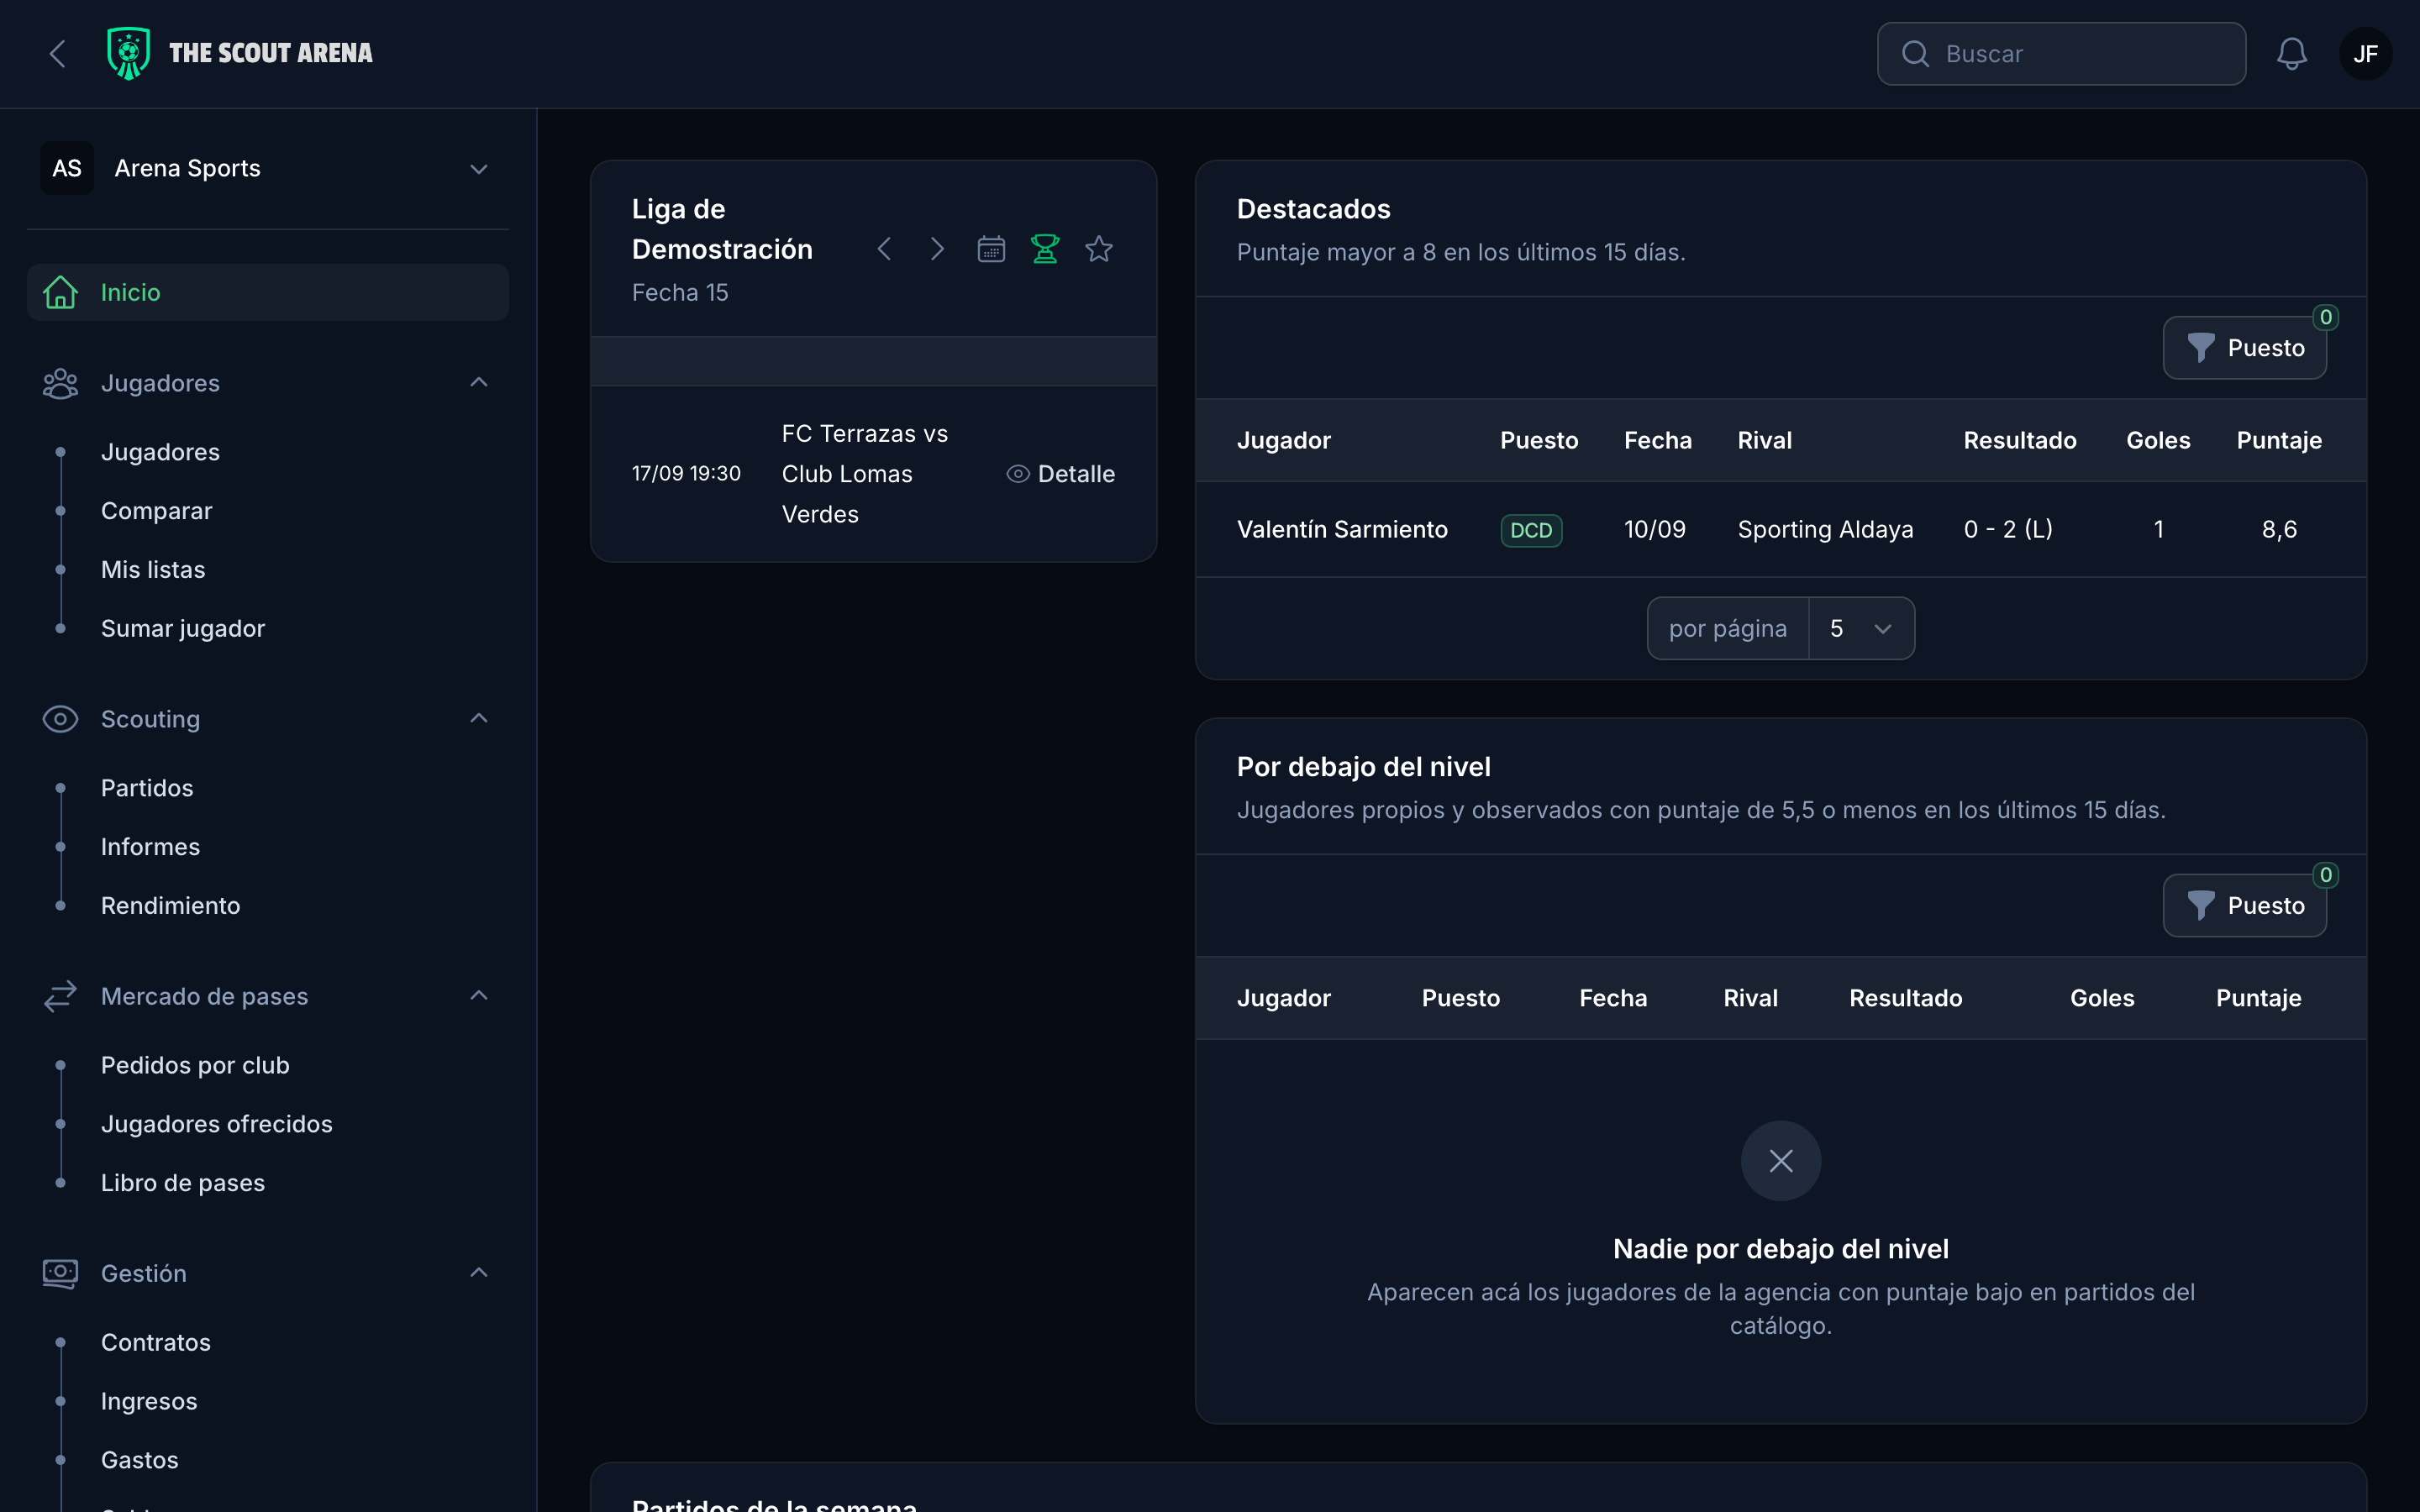The image size is (2420, 1512).
Task: Go to Inicio in the sidebar
Action: pyautogui.click(x=268, y=292)
